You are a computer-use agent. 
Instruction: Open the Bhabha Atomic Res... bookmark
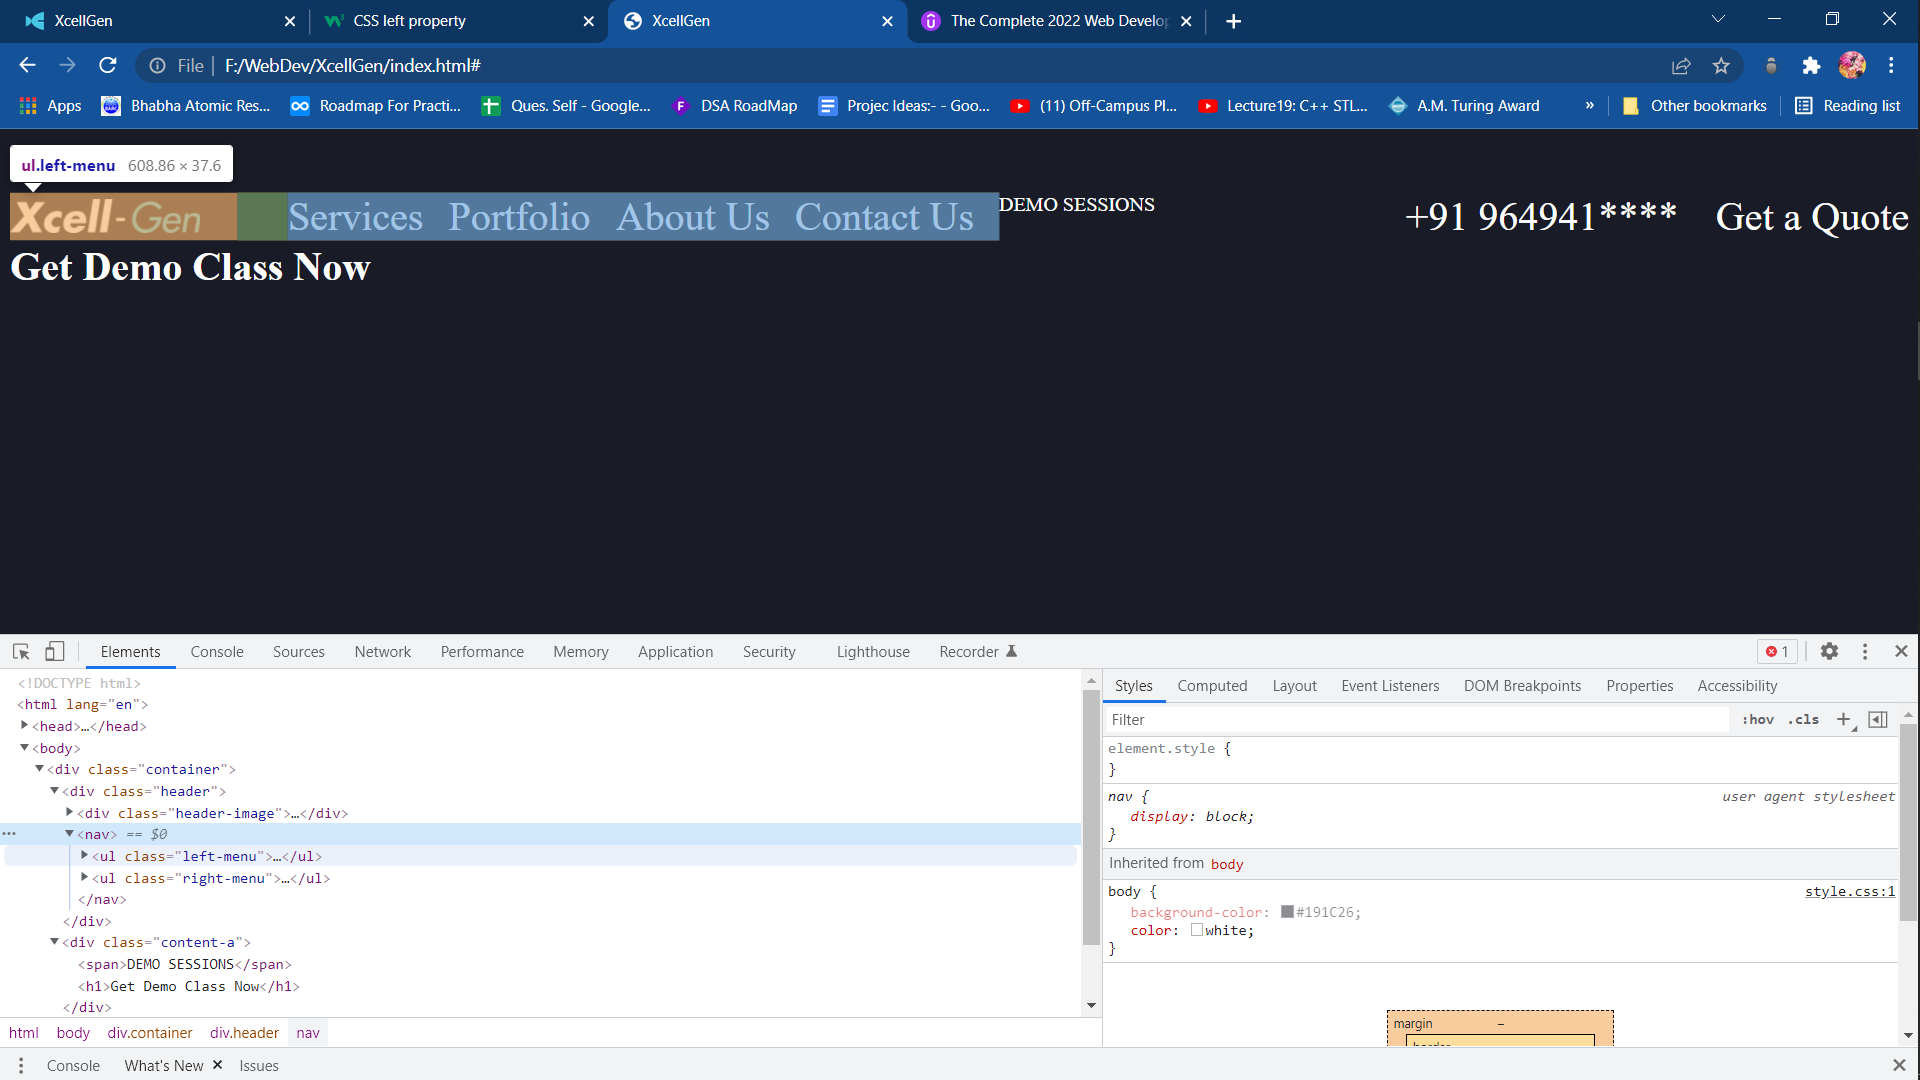[x=186, y=106]
